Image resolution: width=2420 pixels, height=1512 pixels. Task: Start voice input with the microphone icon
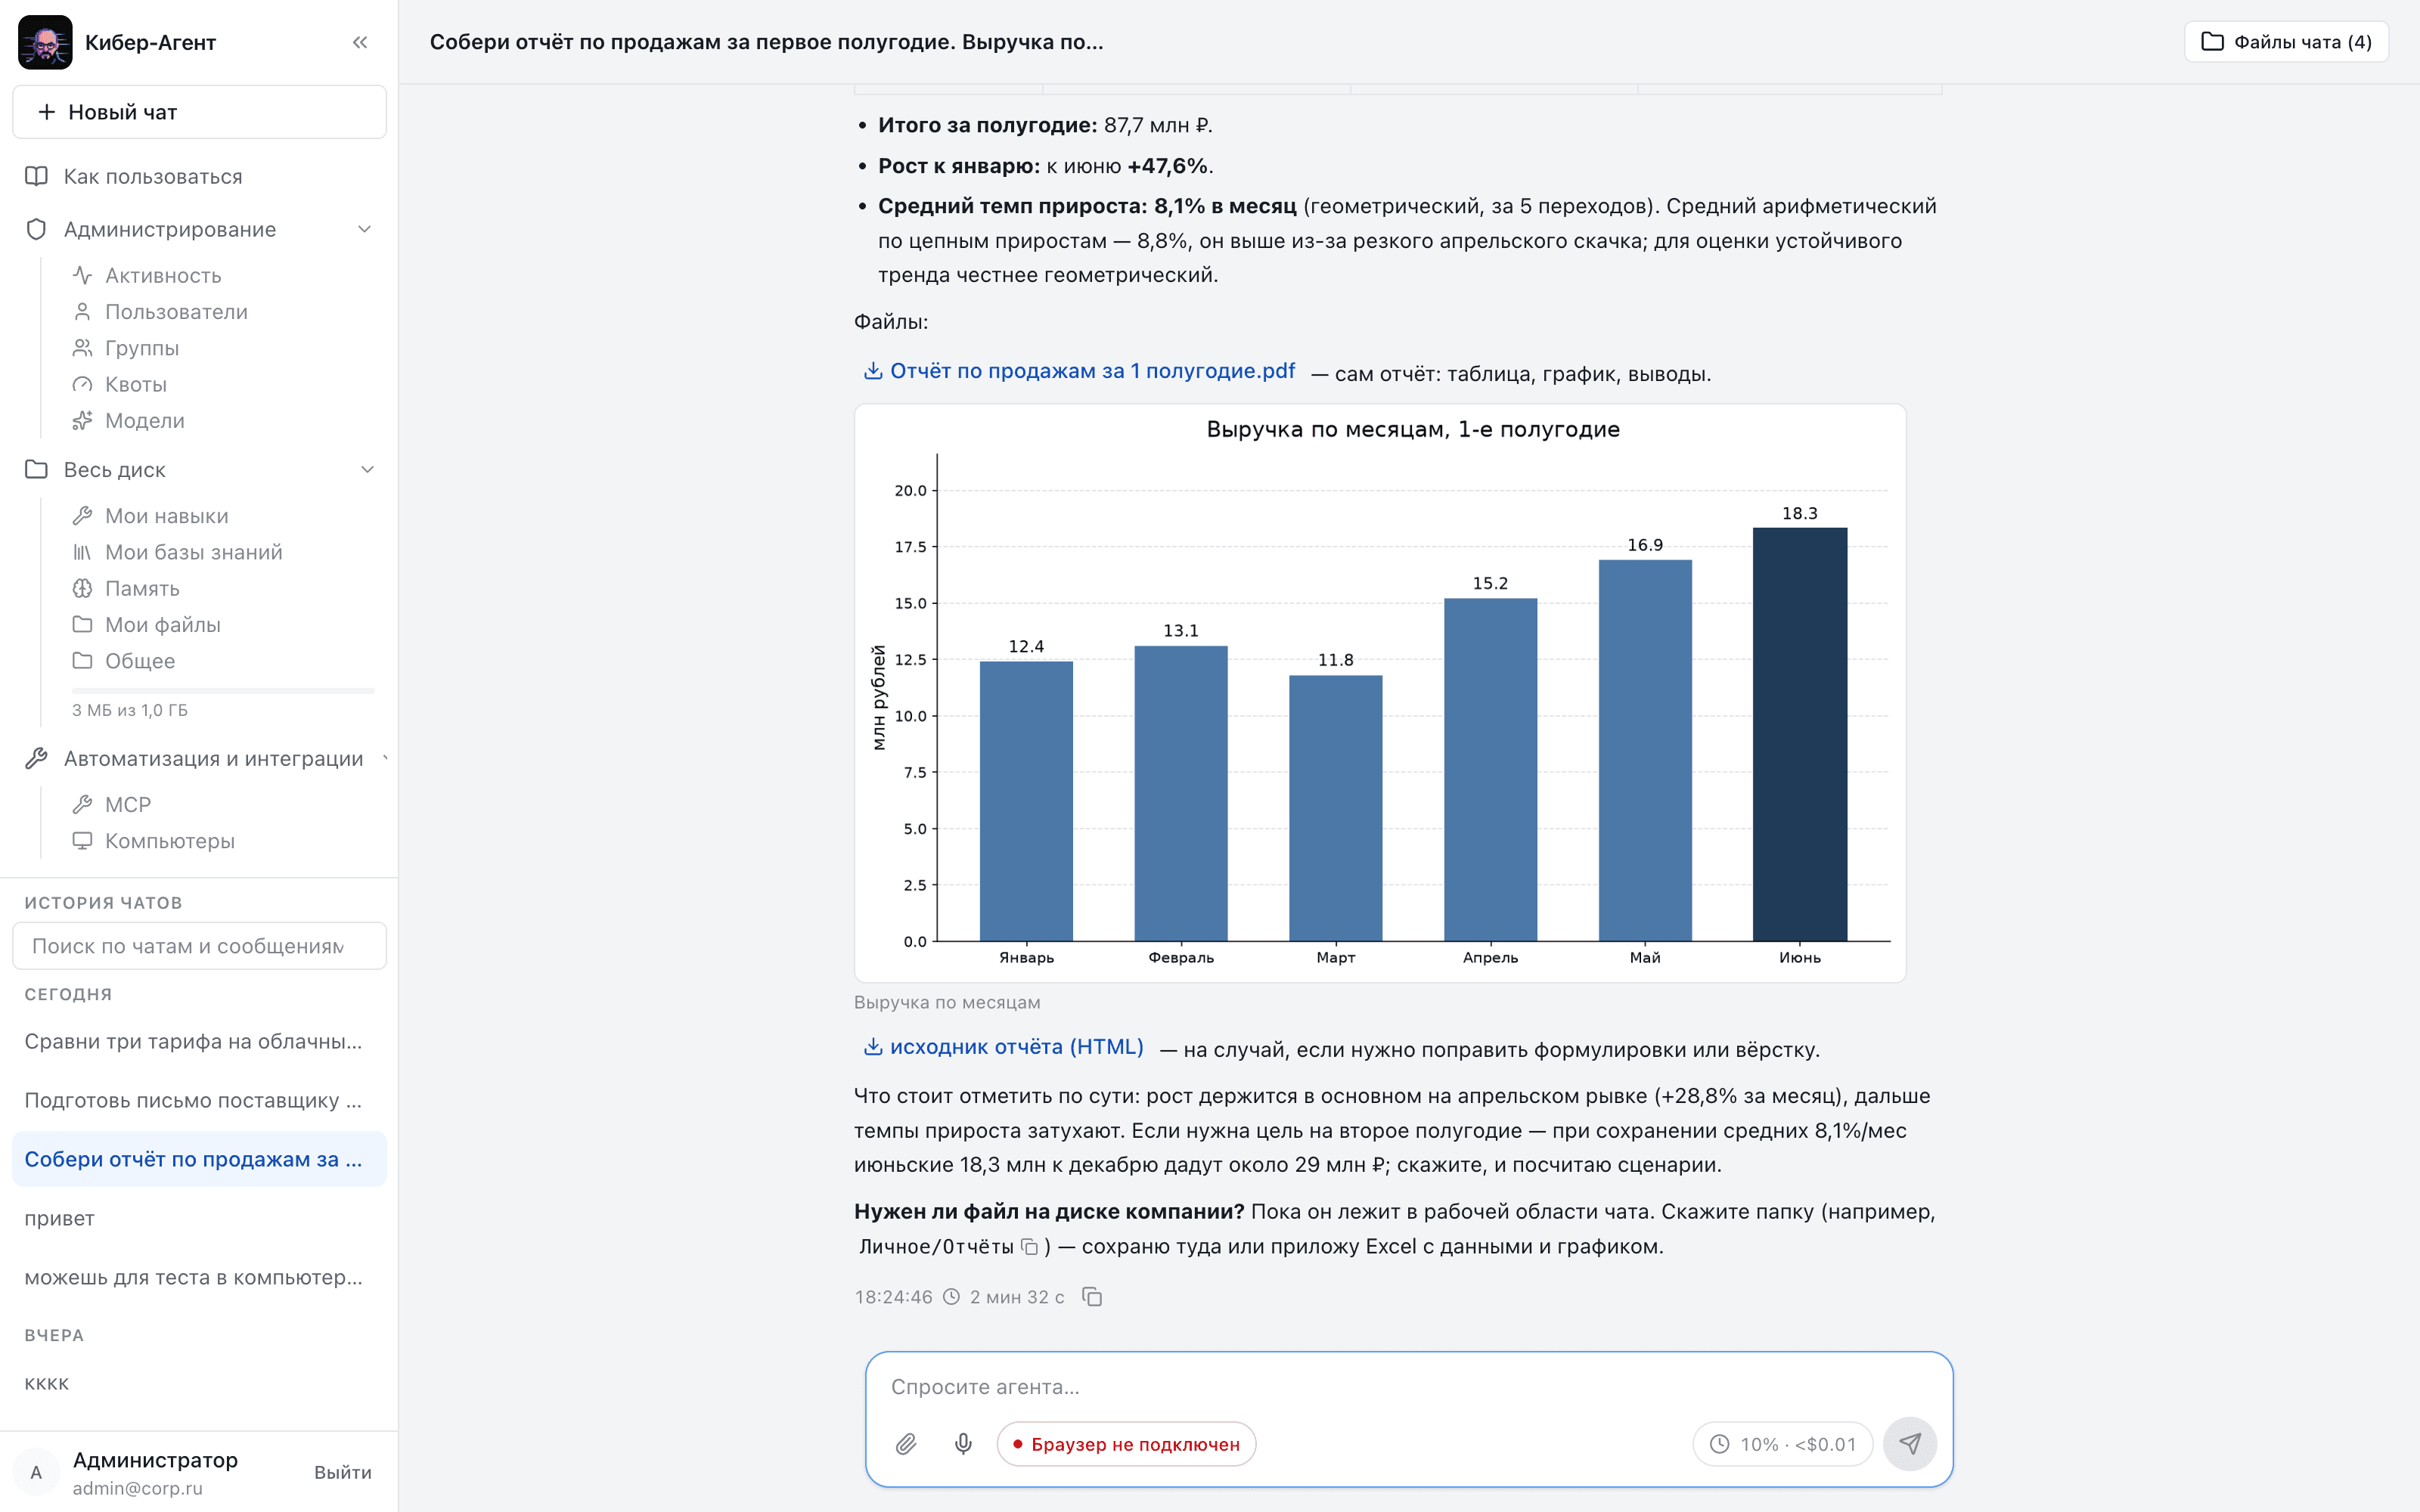963,1444
